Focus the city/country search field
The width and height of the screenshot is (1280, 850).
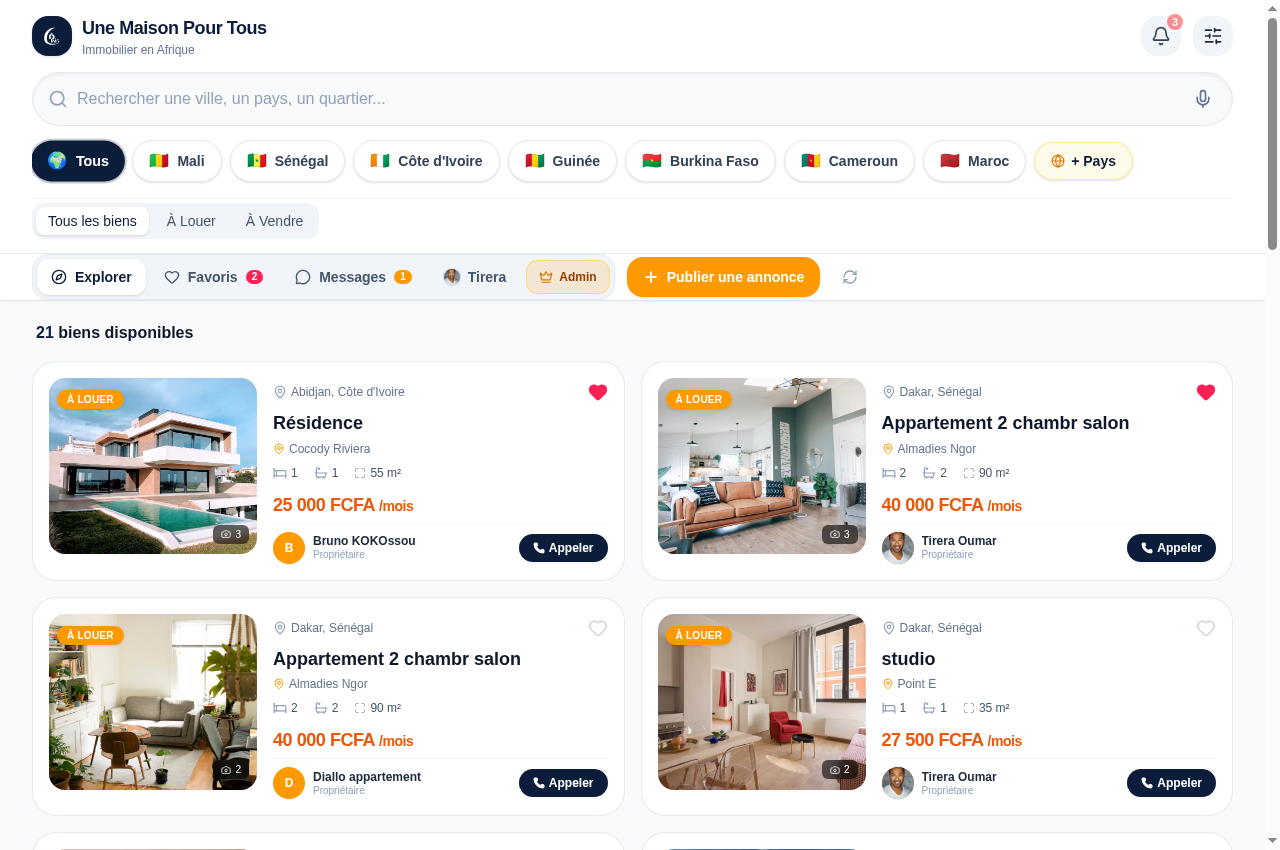pyautogui.click(x=632, y=99)
